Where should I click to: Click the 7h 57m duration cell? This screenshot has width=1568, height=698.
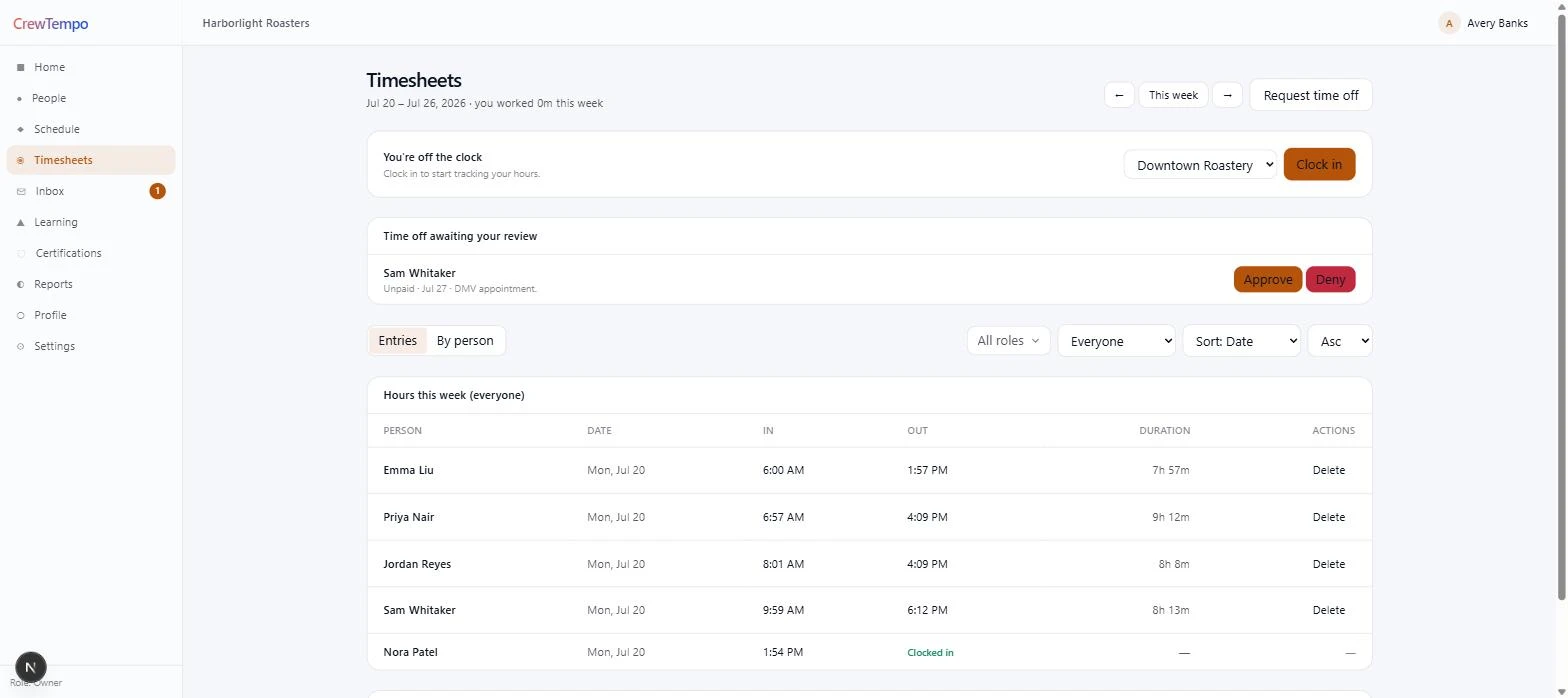point(1170,470)
